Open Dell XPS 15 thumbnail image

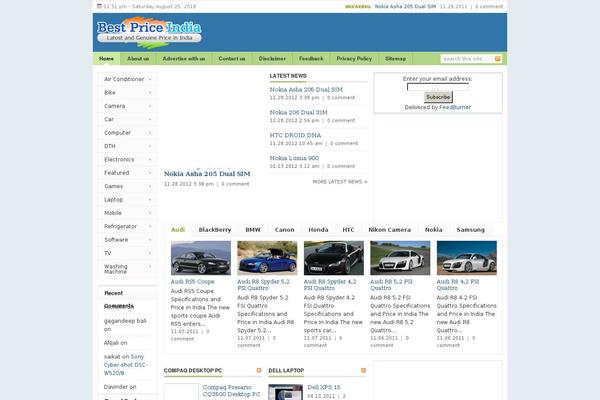[x=285, y=392]
